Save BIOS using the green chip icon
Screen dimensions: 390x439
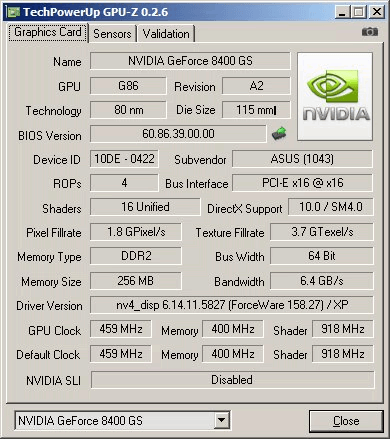279,133
